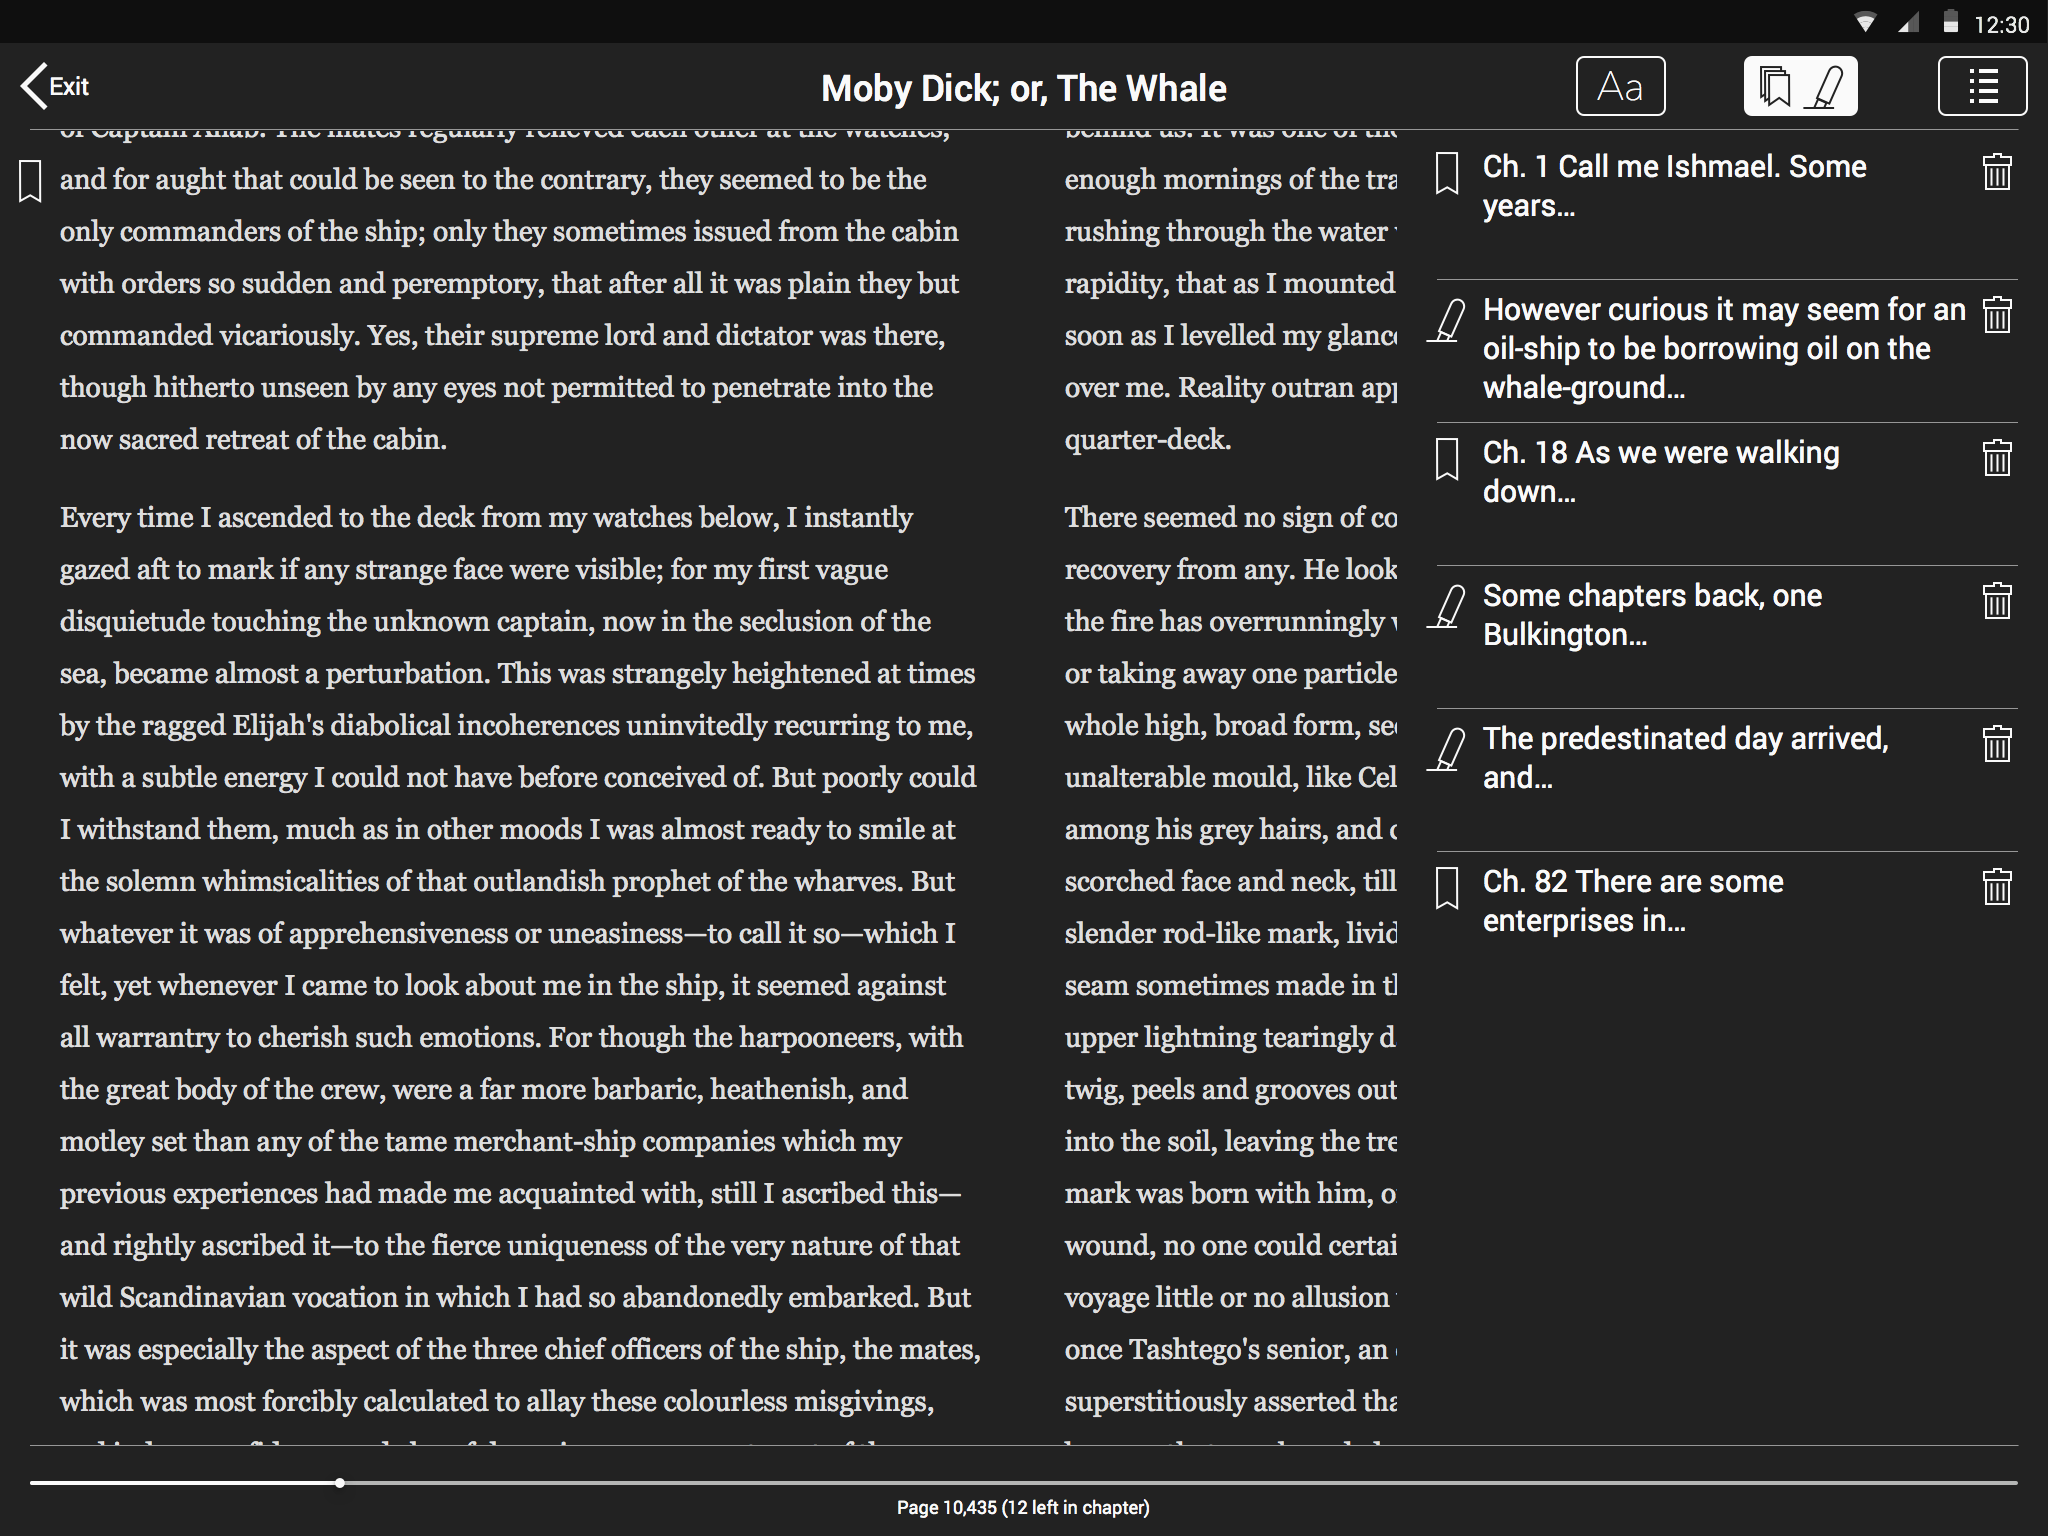Open the table of contents list

coord(1982,87)
